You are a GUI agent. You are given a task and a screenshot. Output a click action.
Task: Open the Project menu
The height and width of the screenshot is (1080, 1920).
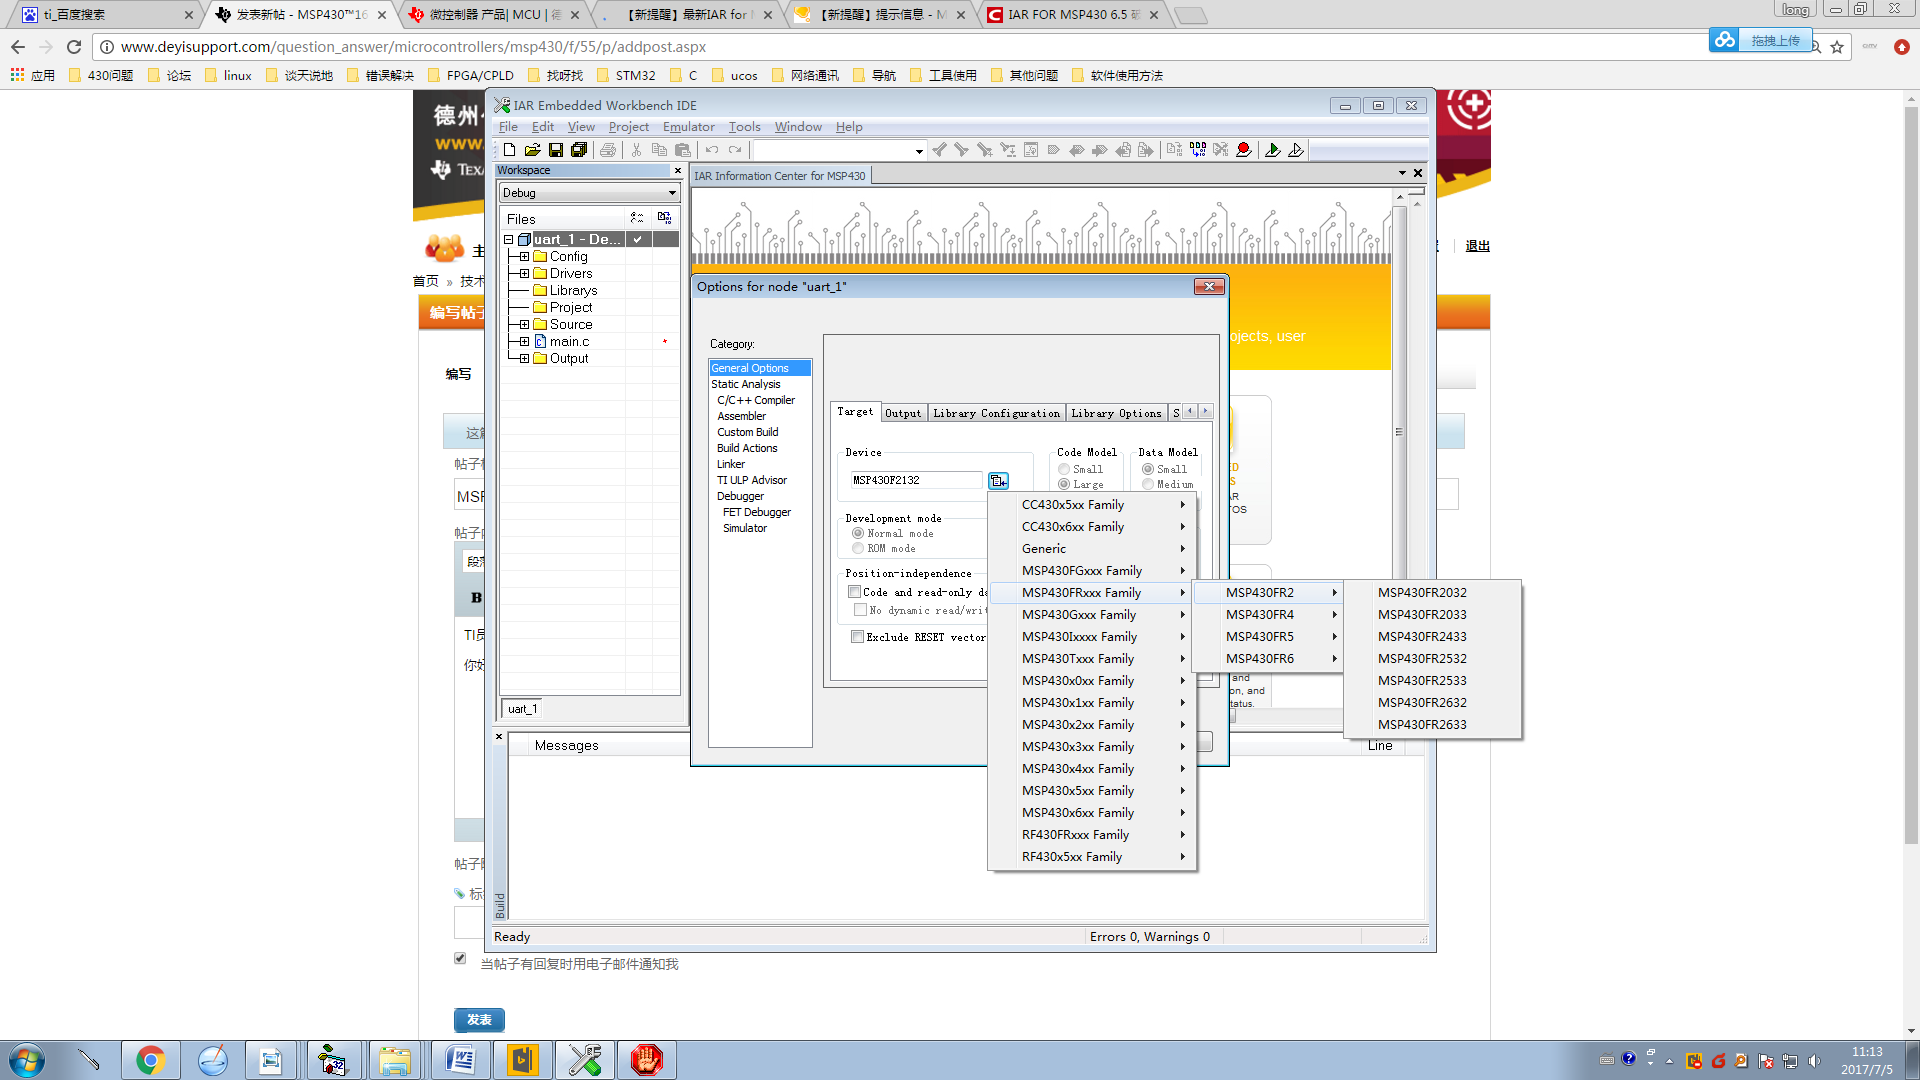(x=628, y=127)
